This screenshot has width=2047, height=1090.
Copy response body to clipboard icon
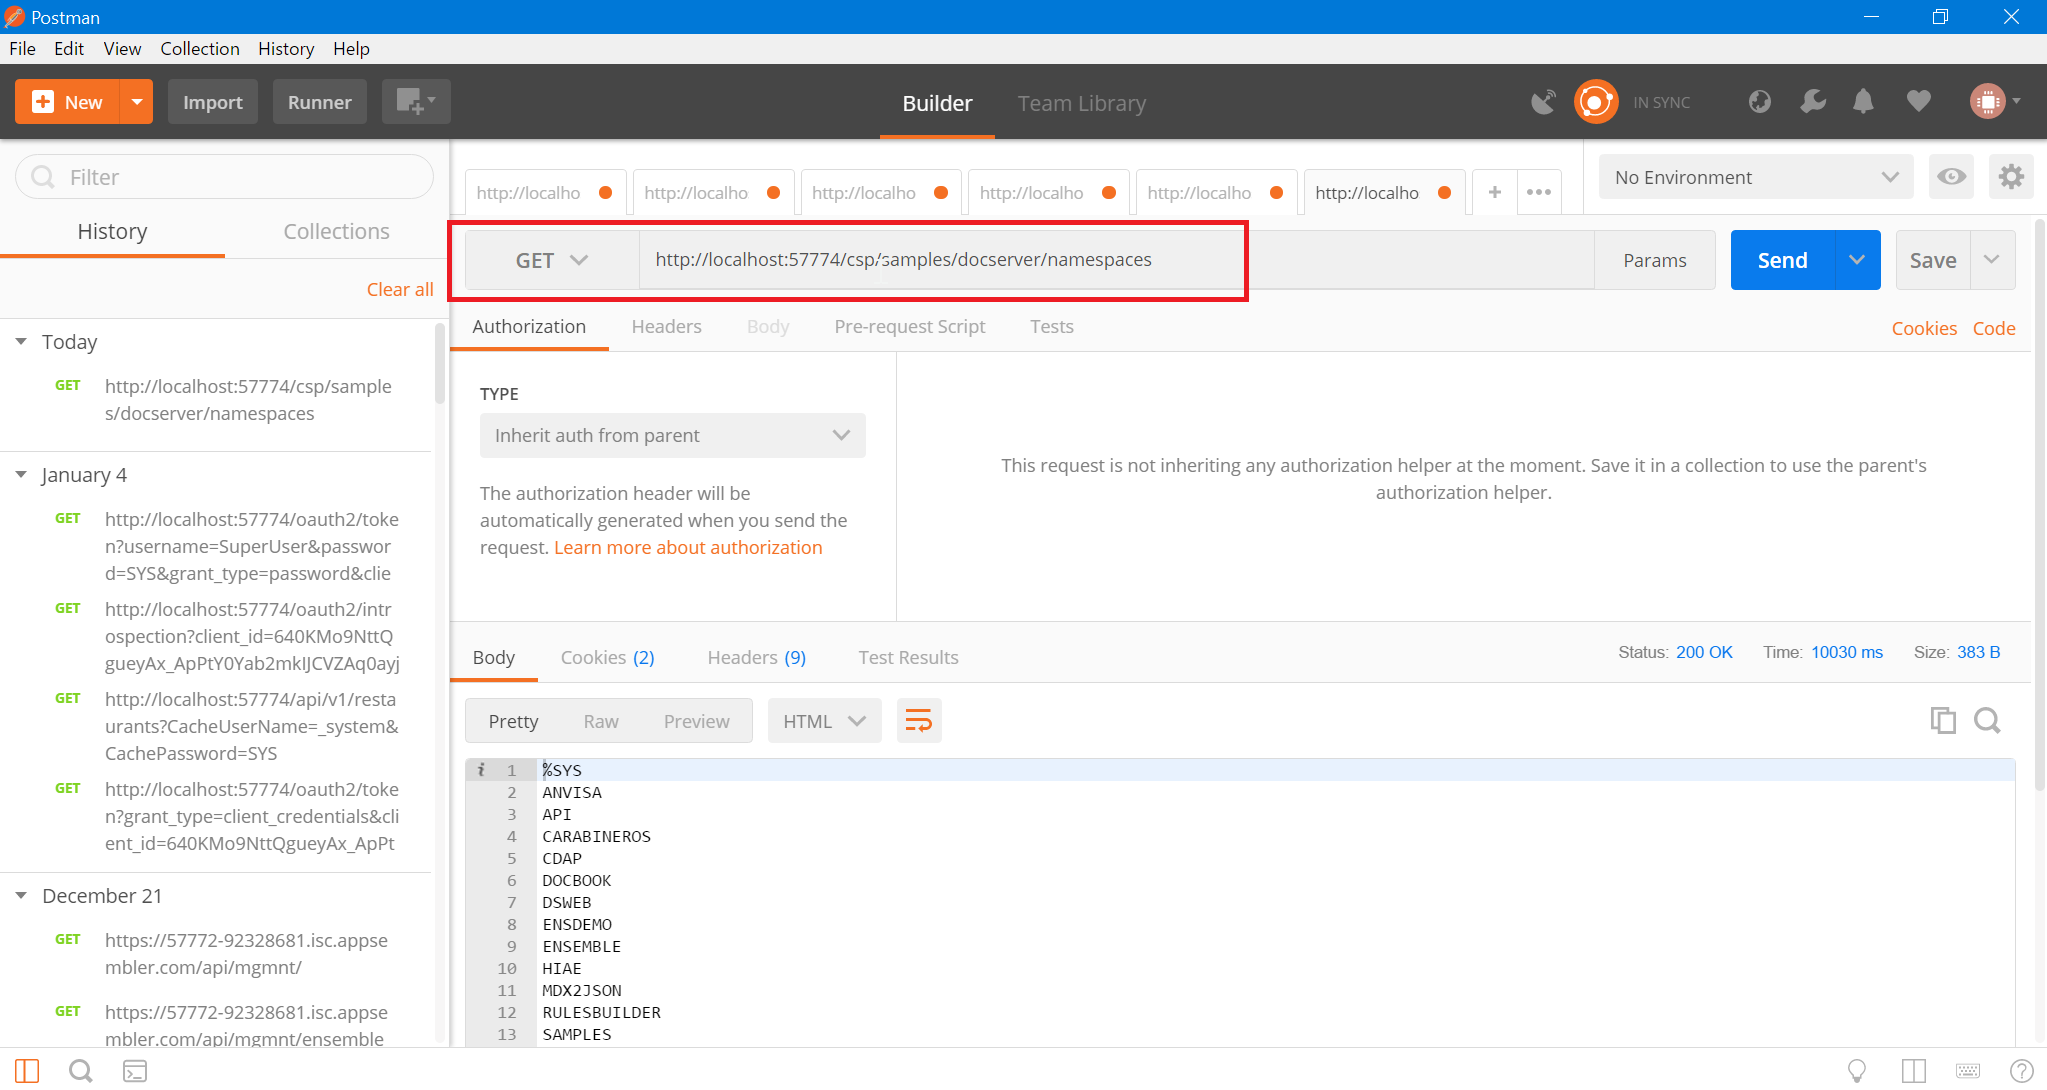(x=1942, y=720)
